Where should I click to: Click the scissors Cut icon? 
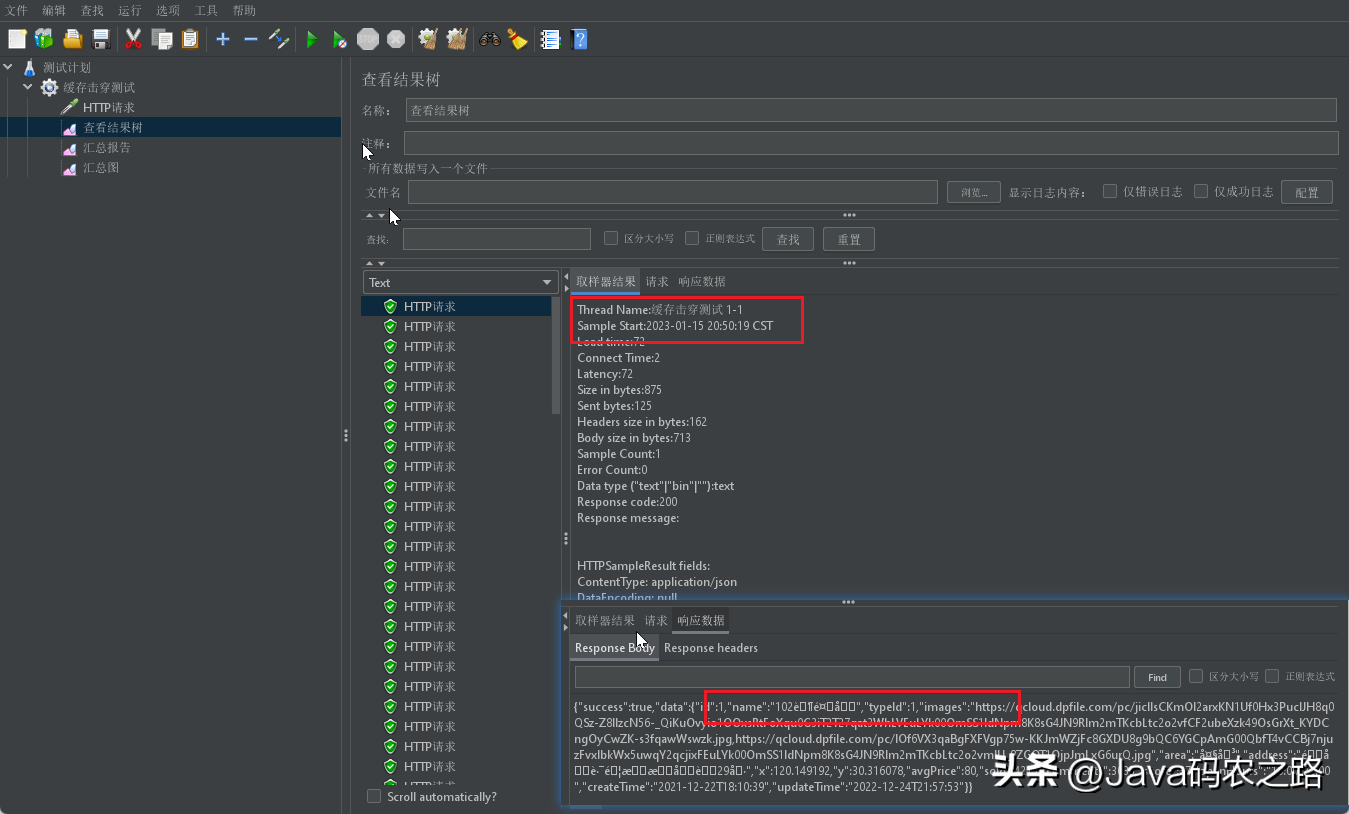(133, 39)
